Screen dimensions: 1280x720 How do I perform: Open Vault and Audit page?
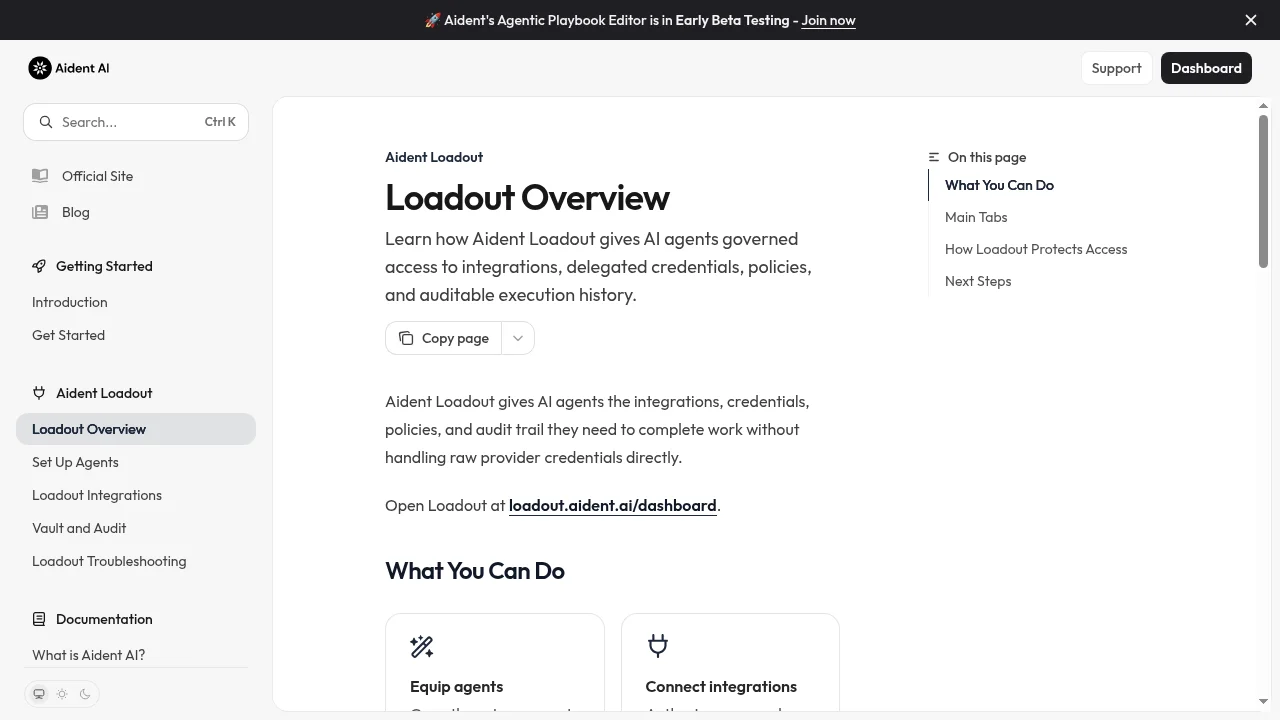click(79, 528)
